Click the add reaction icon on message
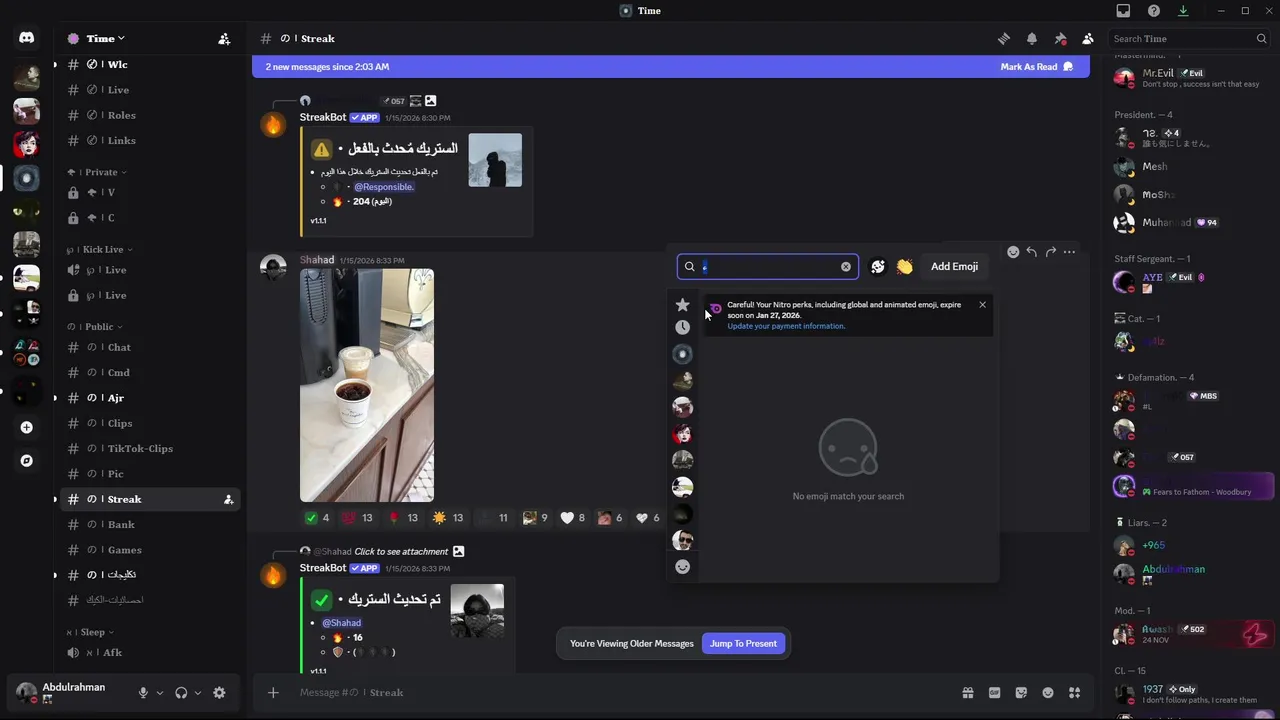This screenshot has height=720, width=1280. pyautogui.click(x=1013, y=252)
